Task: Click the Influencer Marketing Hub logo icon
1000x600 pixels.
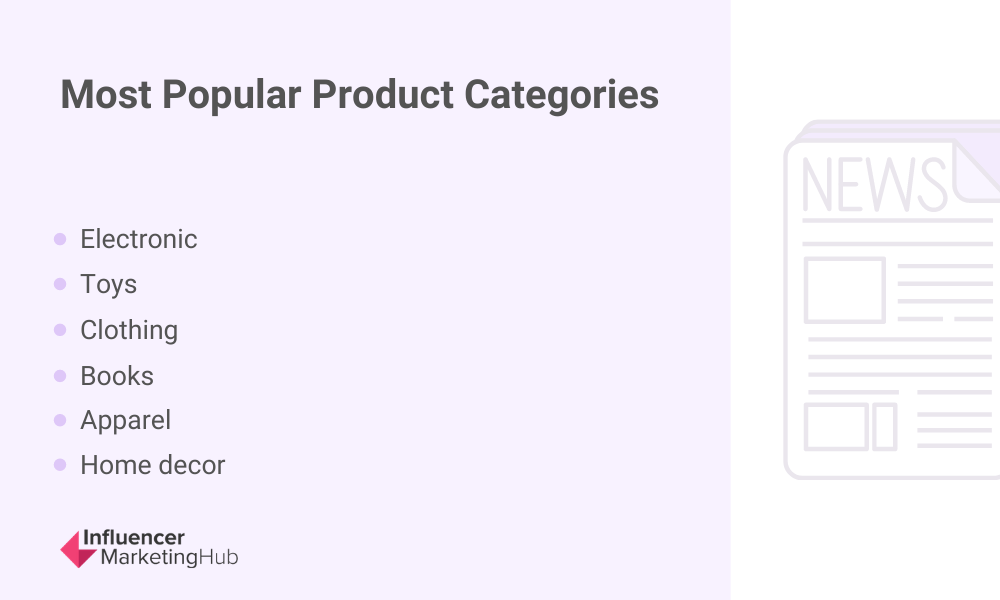Action: tap(78, 549)
